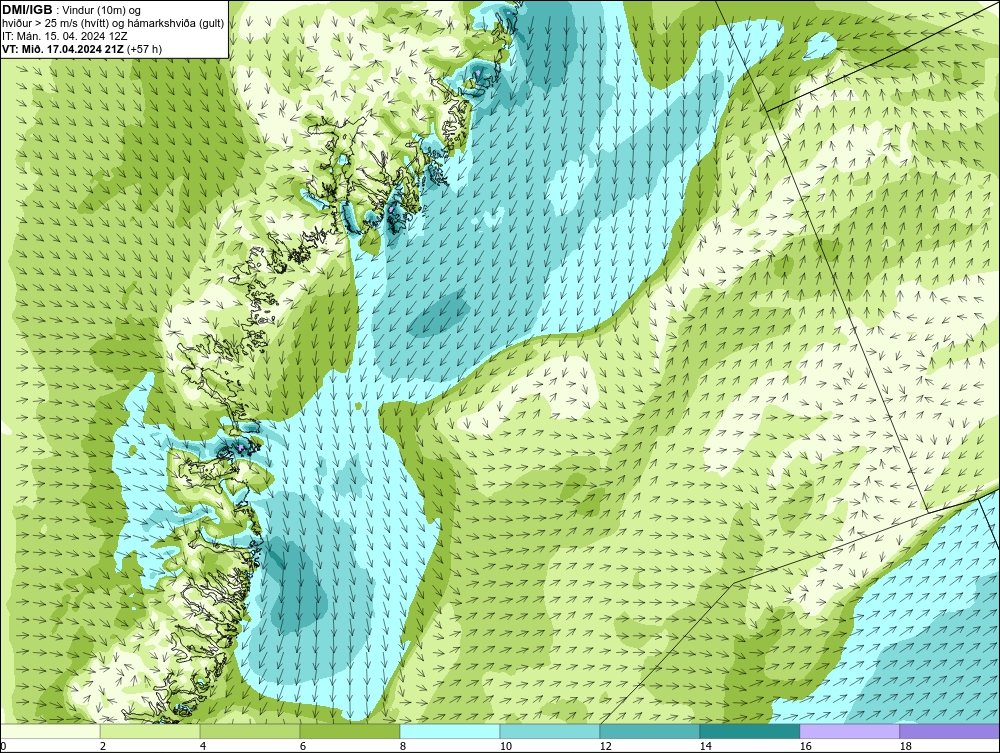Click the legend scale label "6"
This screenshot has height=753, width=1000.
303,746
